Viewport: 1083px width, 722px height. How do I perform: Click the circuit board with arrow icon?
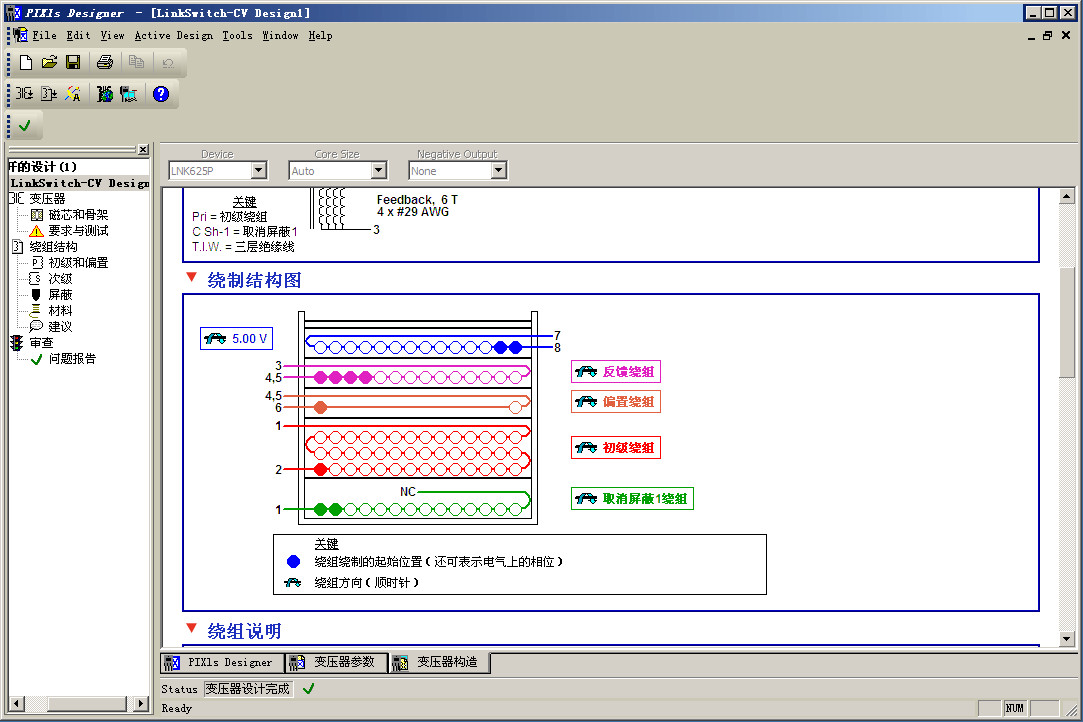[128, 94]
